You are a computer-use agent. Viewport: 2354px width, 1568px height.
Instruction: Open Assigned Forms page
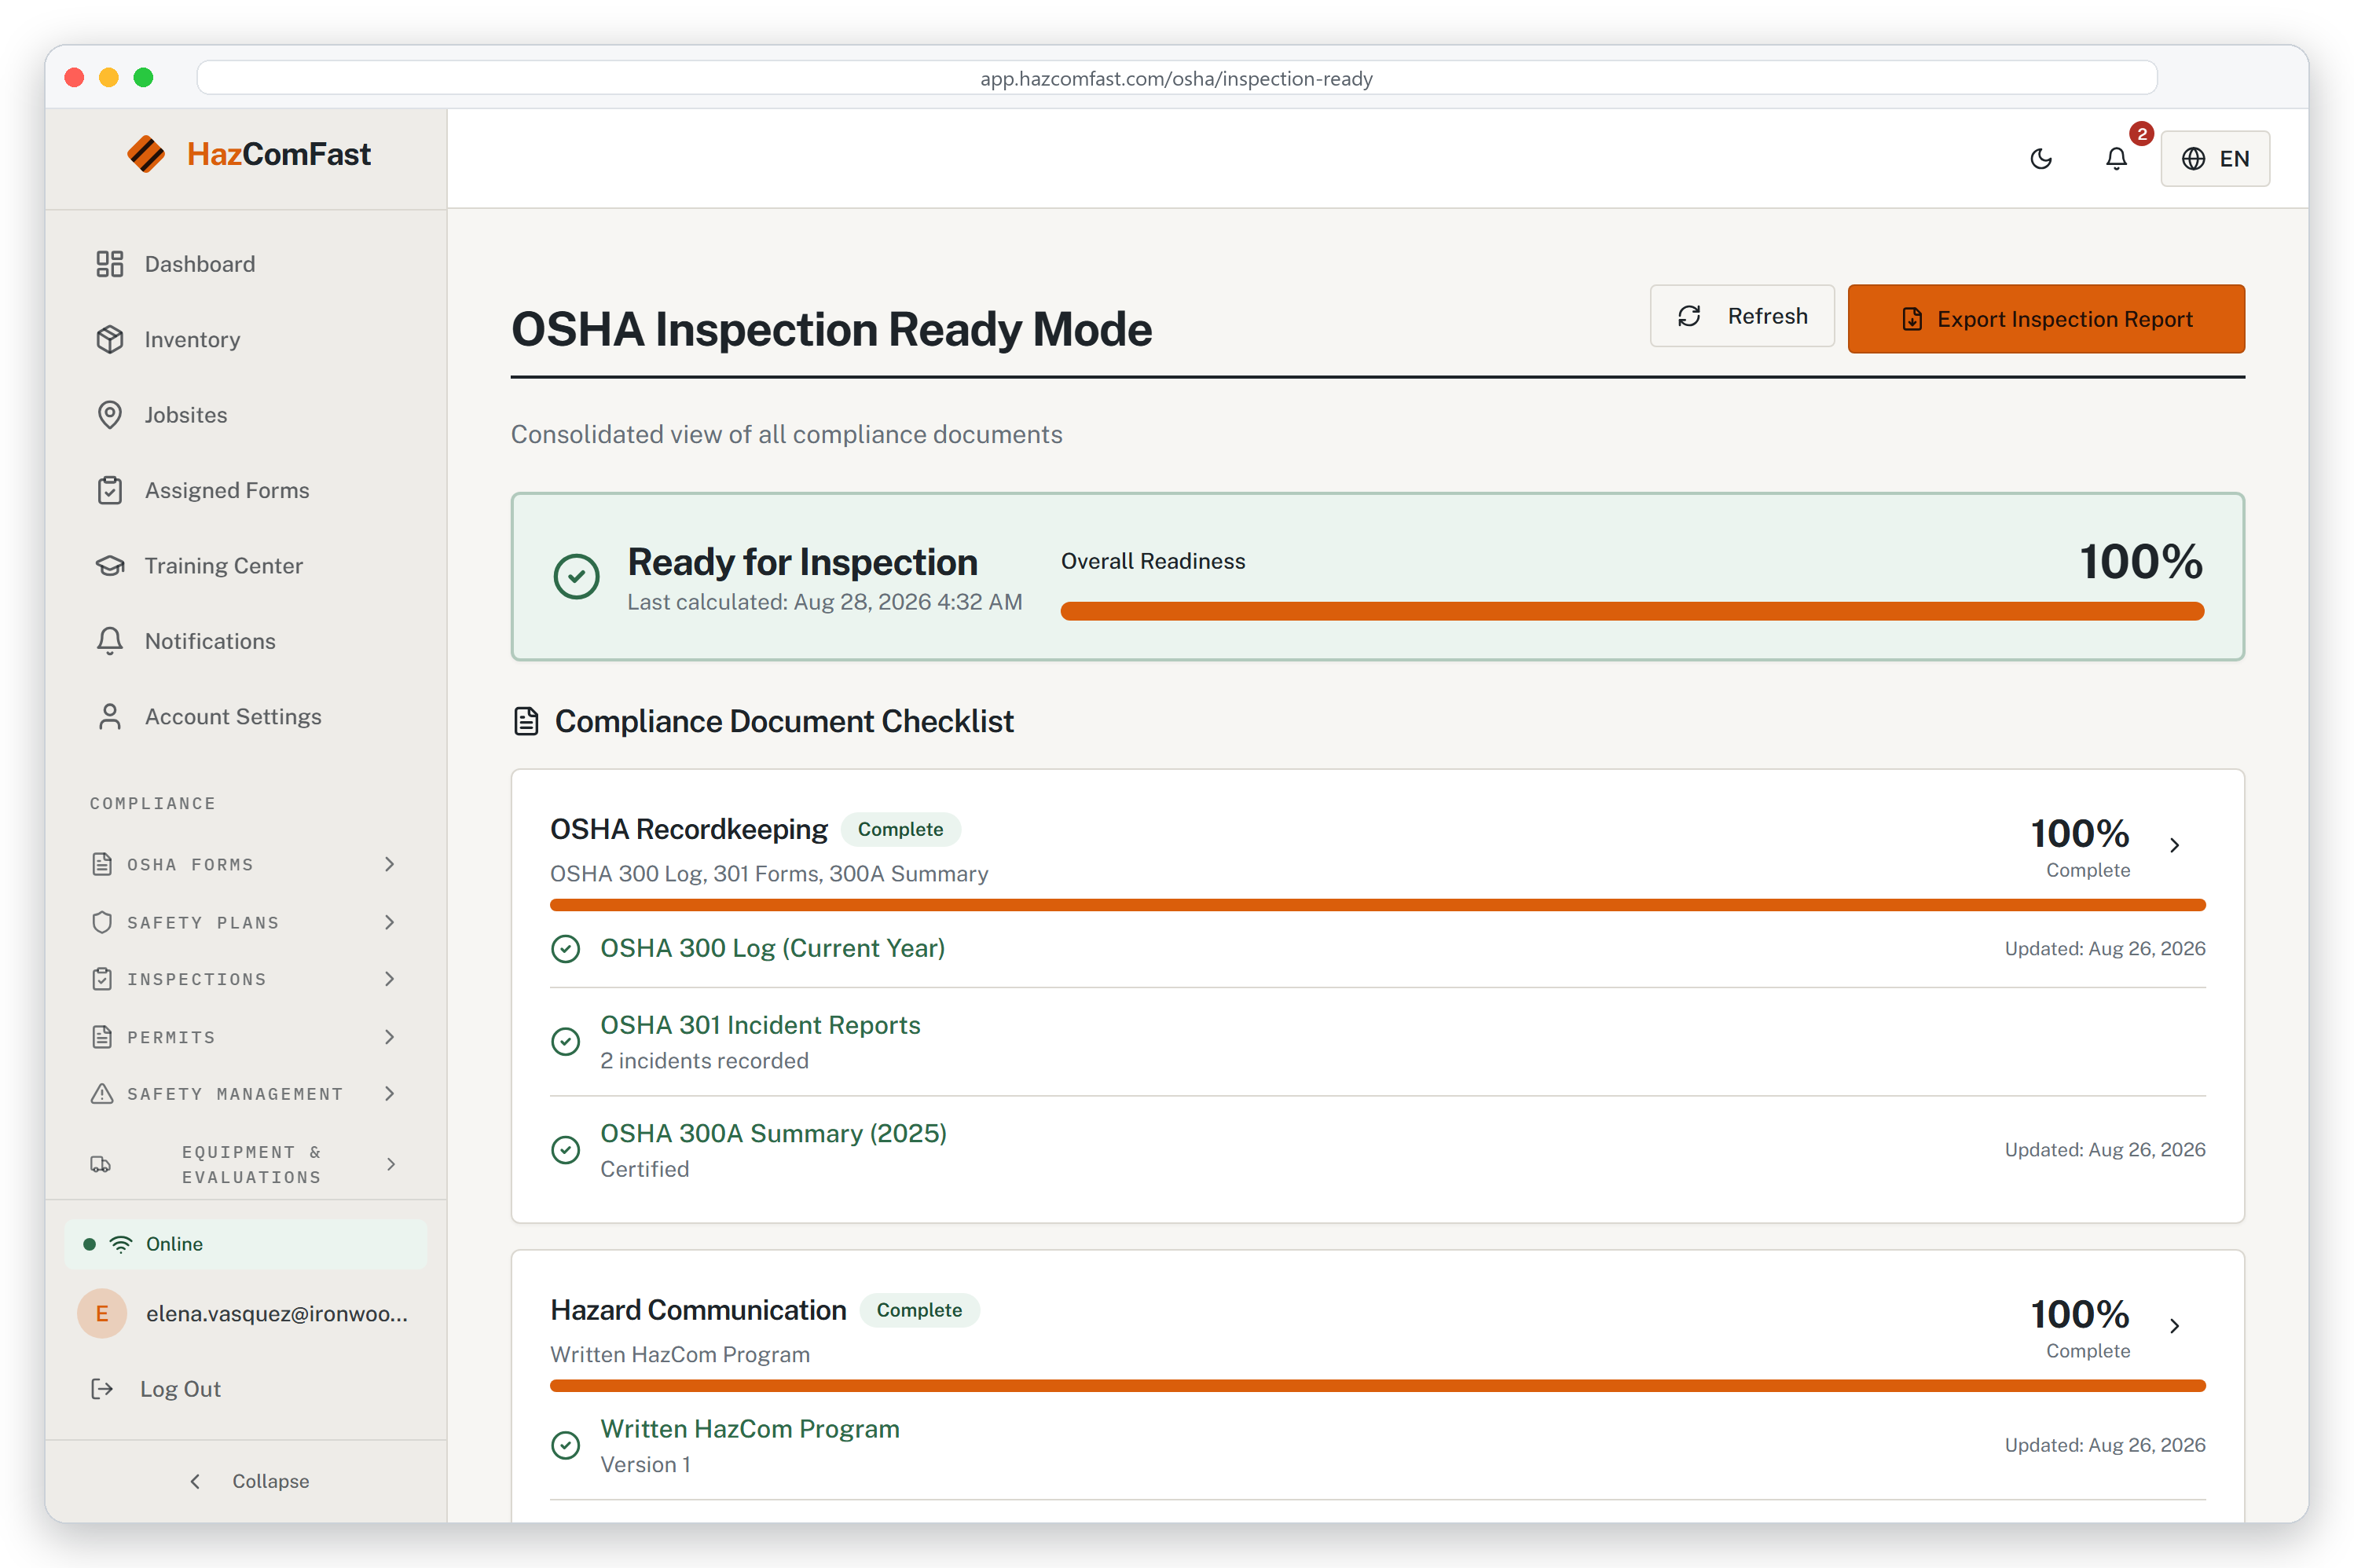[x=245, y=490]
